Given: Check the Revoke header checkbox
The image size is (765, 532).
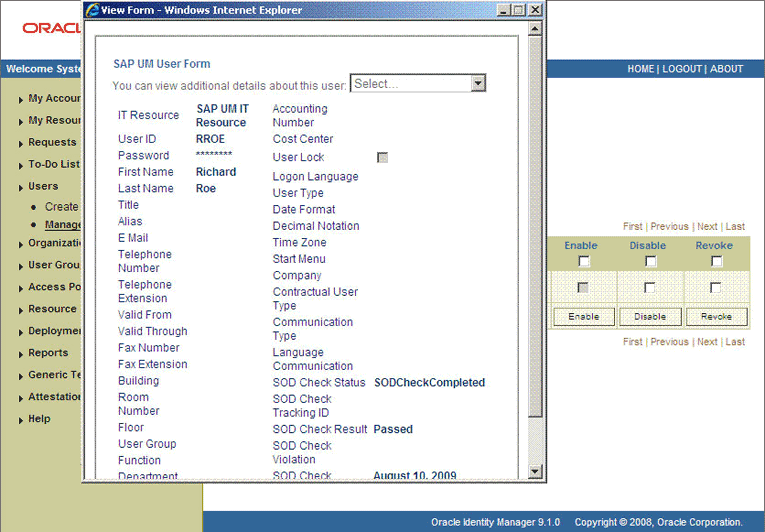Looking at the screenshot, I should tap(716, 262).
